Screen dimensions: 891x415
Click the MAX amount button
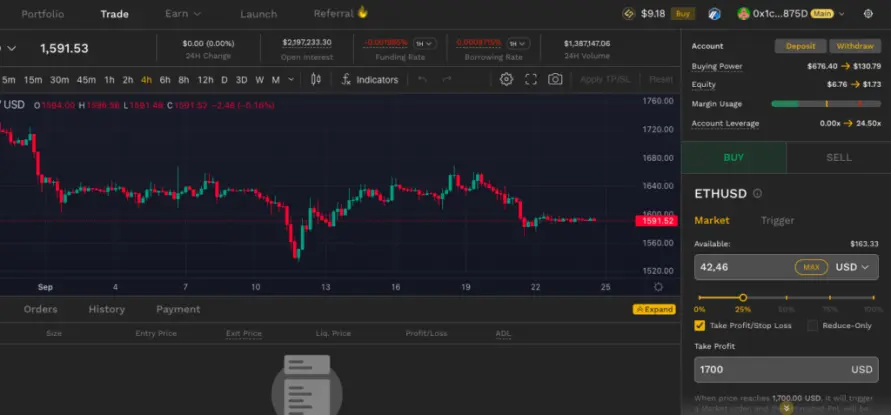click(811, 267)
